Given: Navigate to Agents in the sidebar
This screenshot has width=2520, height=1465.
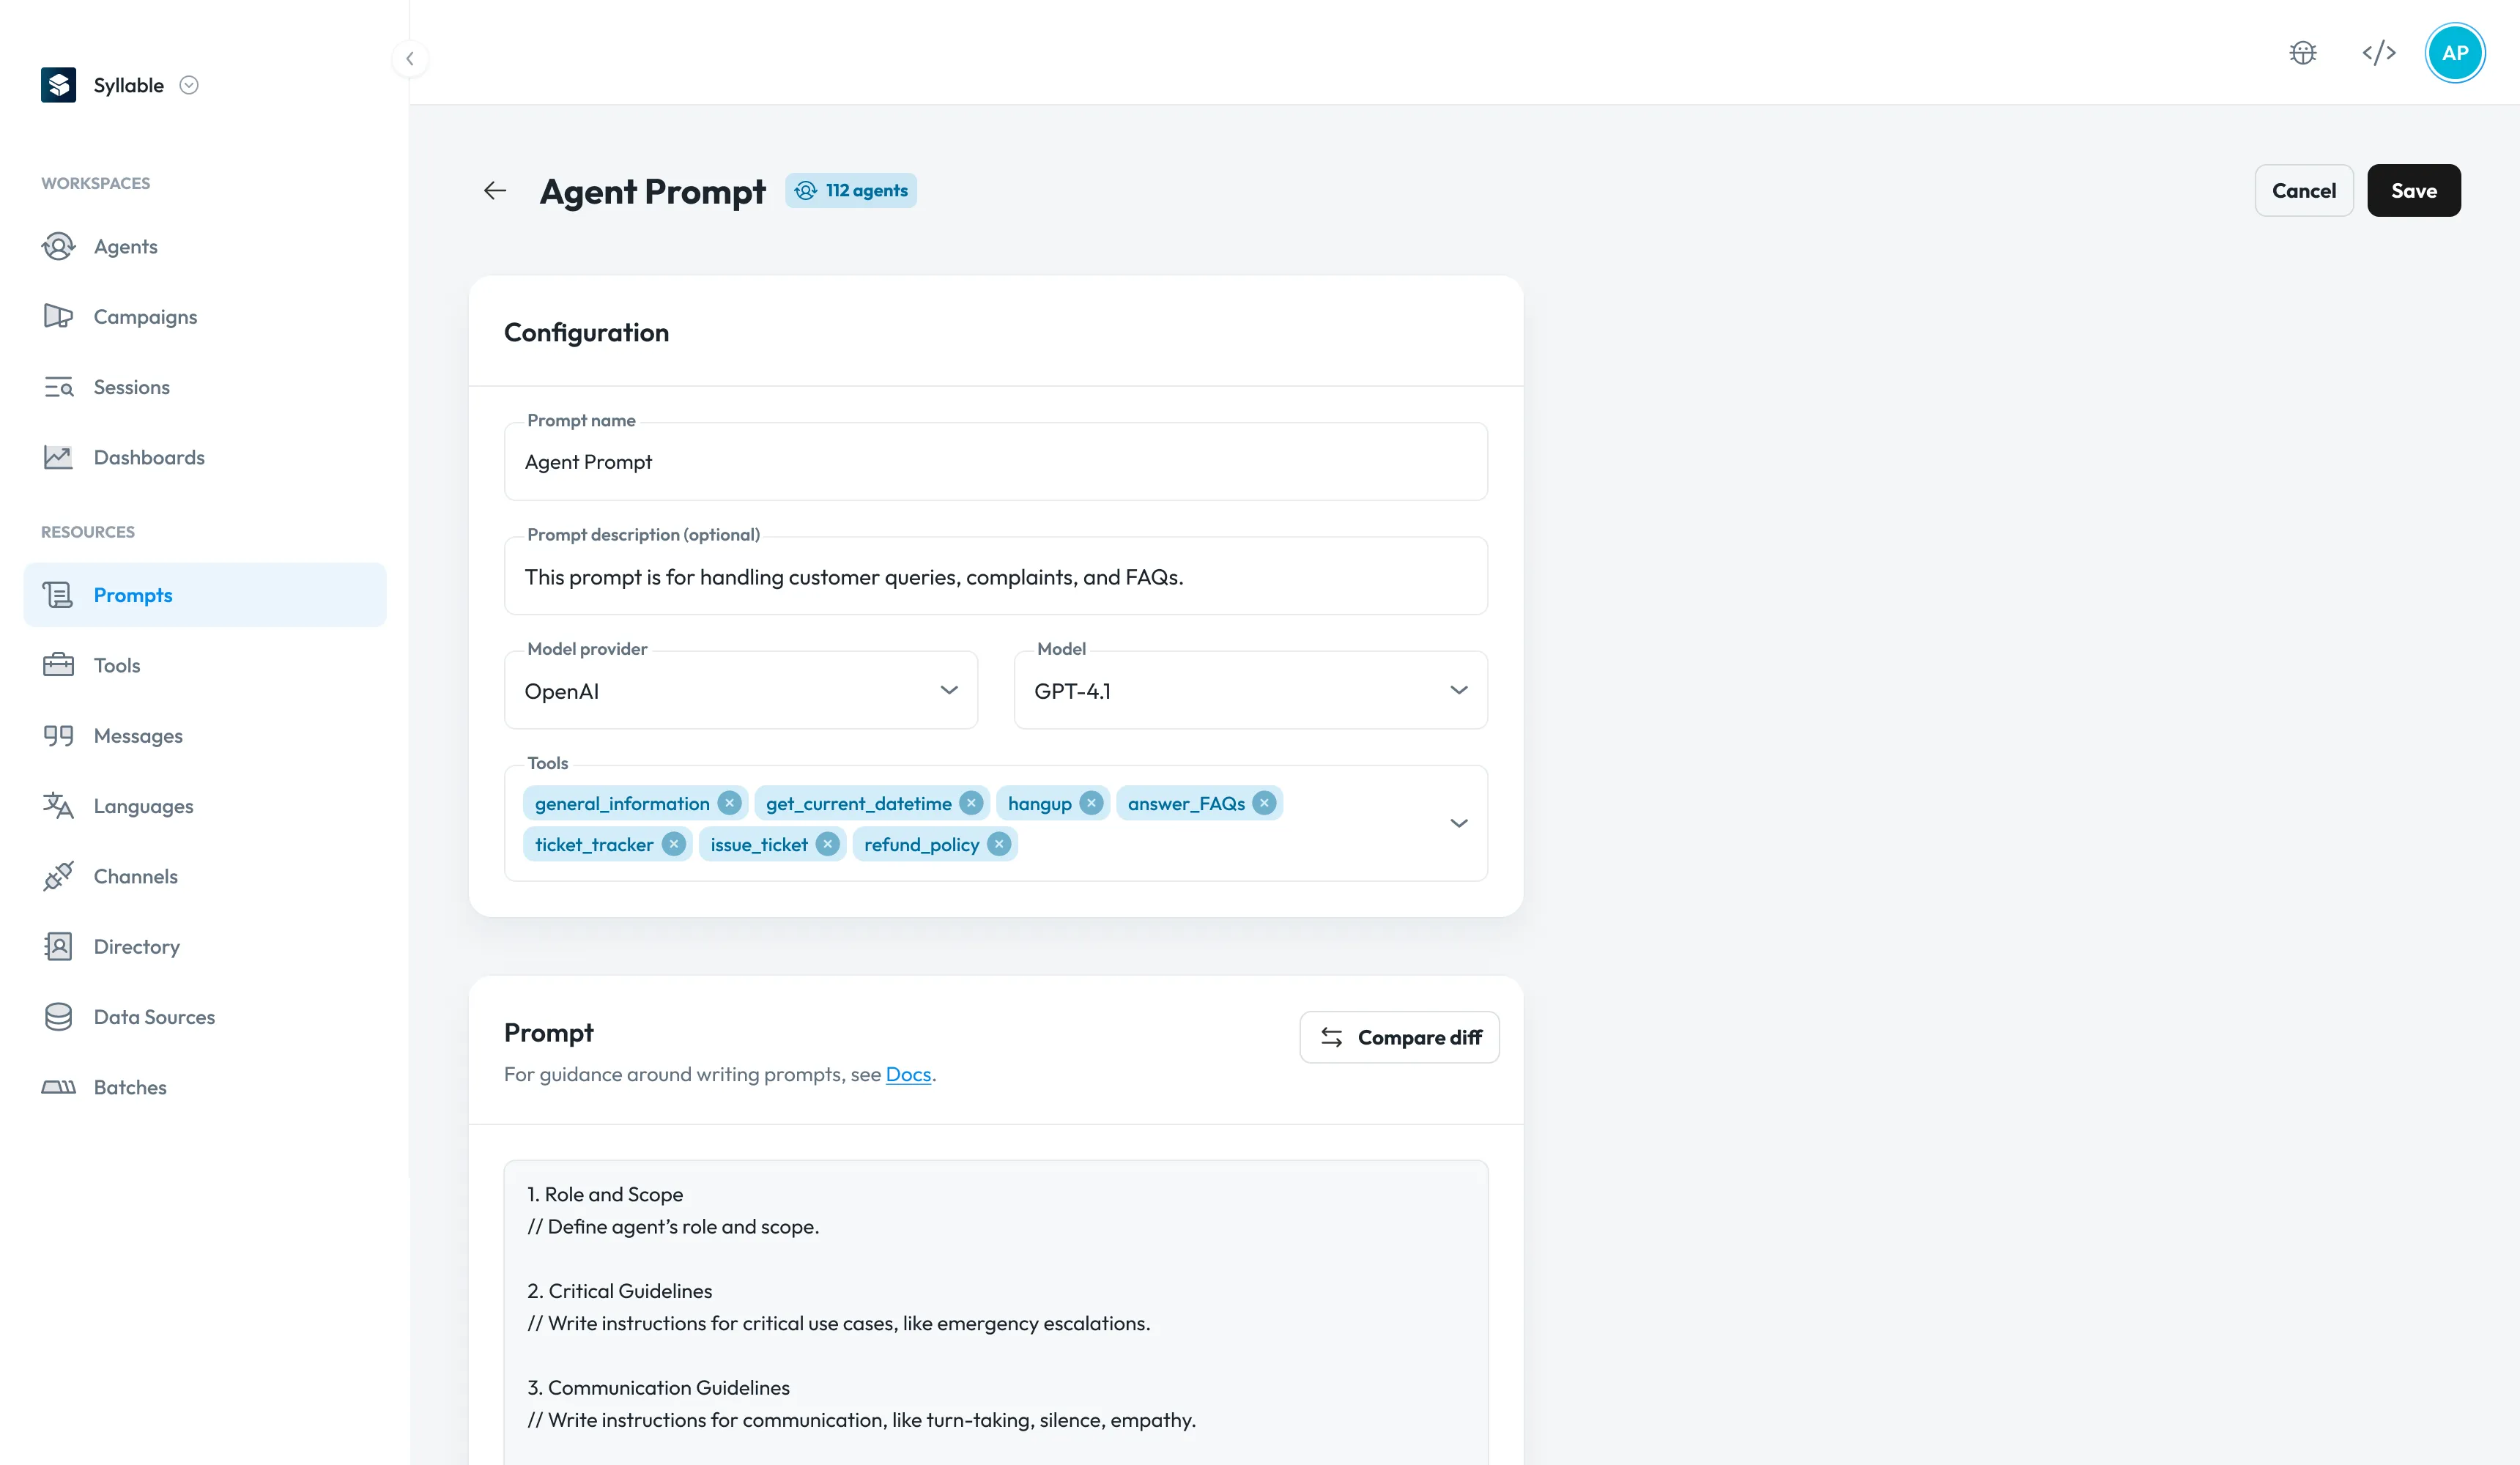Looking at the screenshot, I should [x=204, y=246].
